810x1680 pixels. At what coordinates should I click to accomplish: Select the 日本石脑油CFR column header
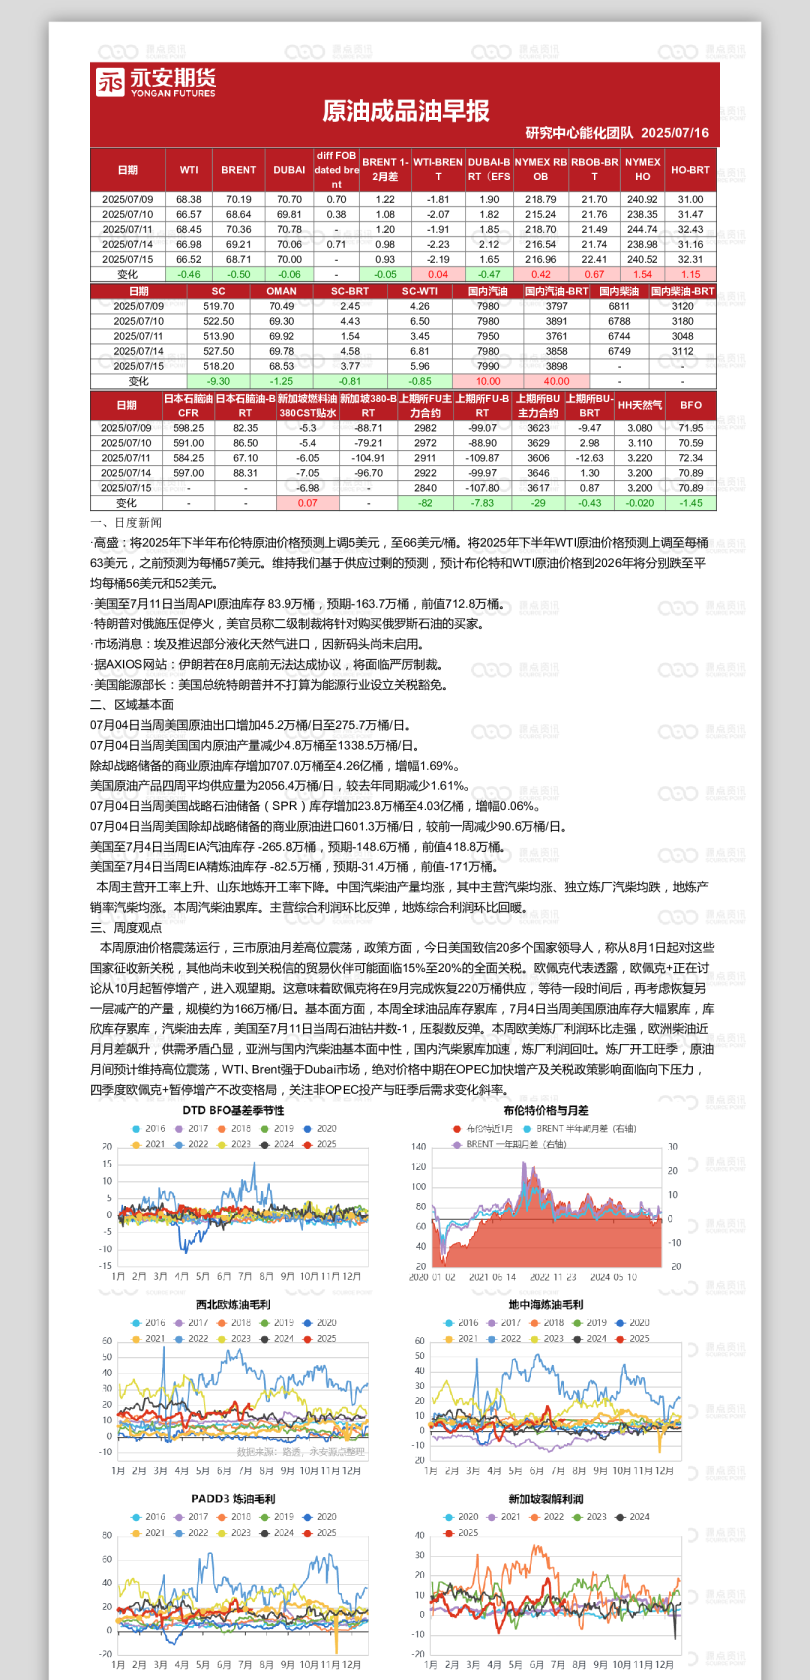click(188, 405)
